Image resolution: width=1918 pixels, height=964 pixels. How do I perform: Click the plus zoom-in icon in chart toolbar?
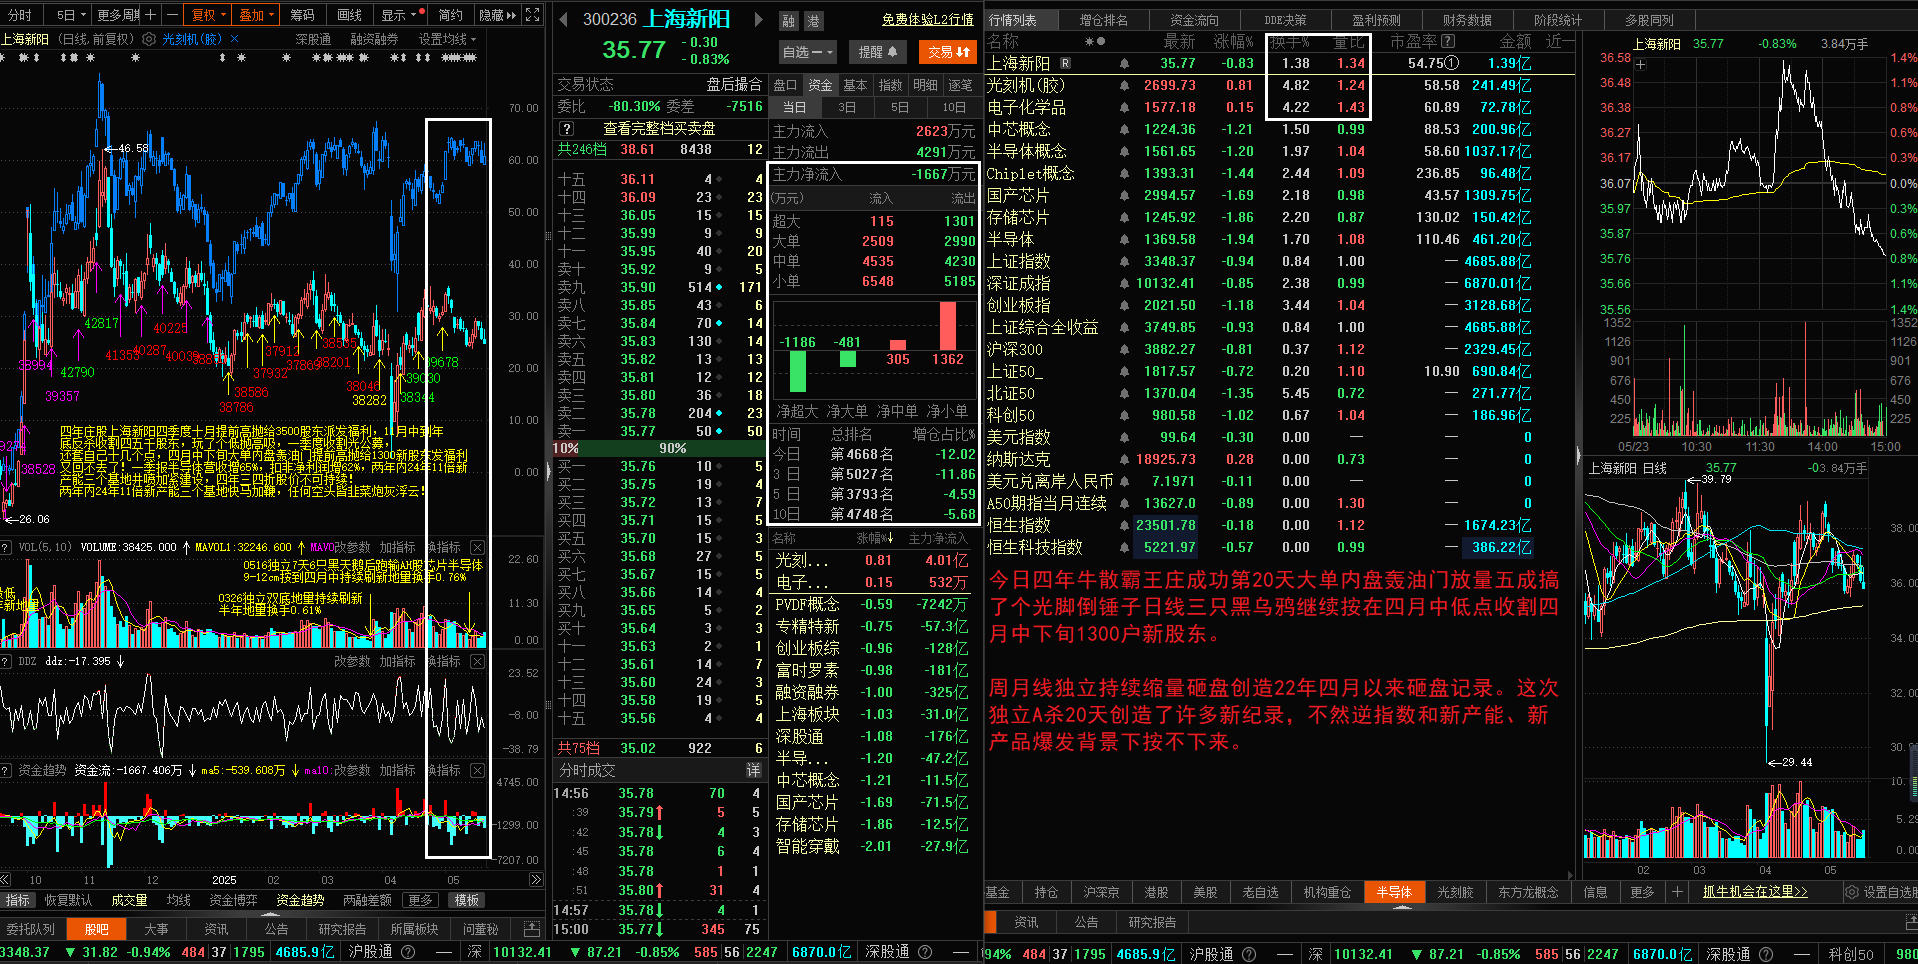150,15
